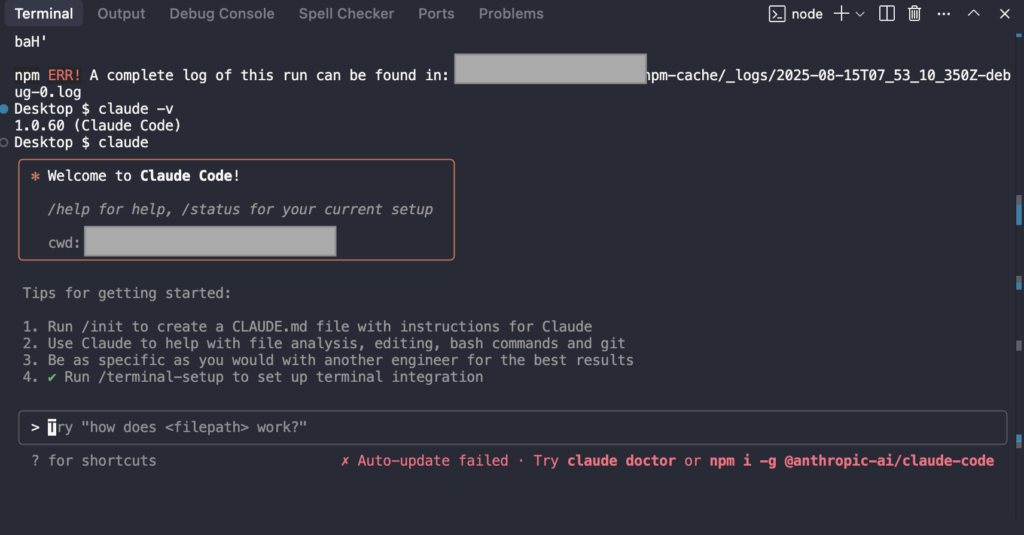Maximize panel with the up chevron
1024x535 pixels.
(x=974, y=13)
